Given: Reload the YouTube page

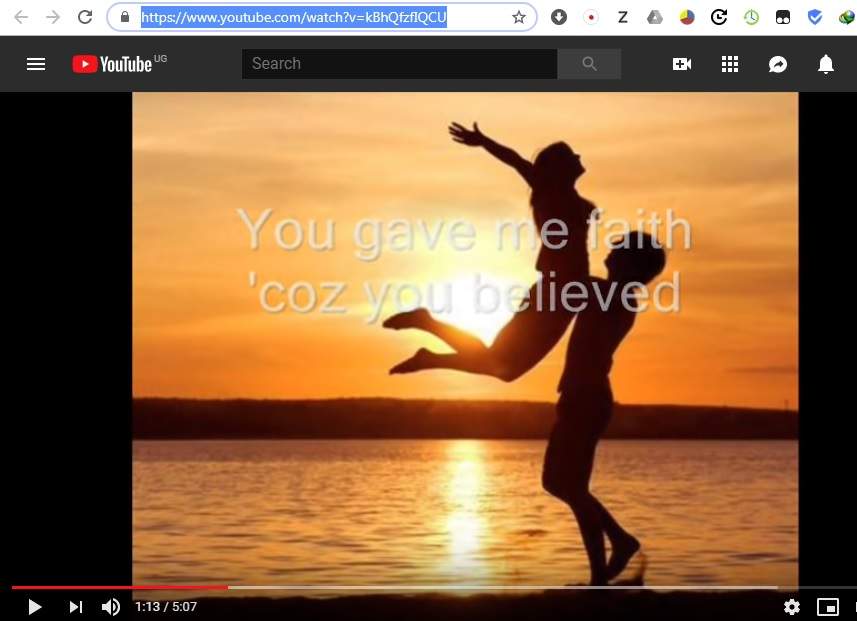Looking at the screenshot, I should 85,17.
